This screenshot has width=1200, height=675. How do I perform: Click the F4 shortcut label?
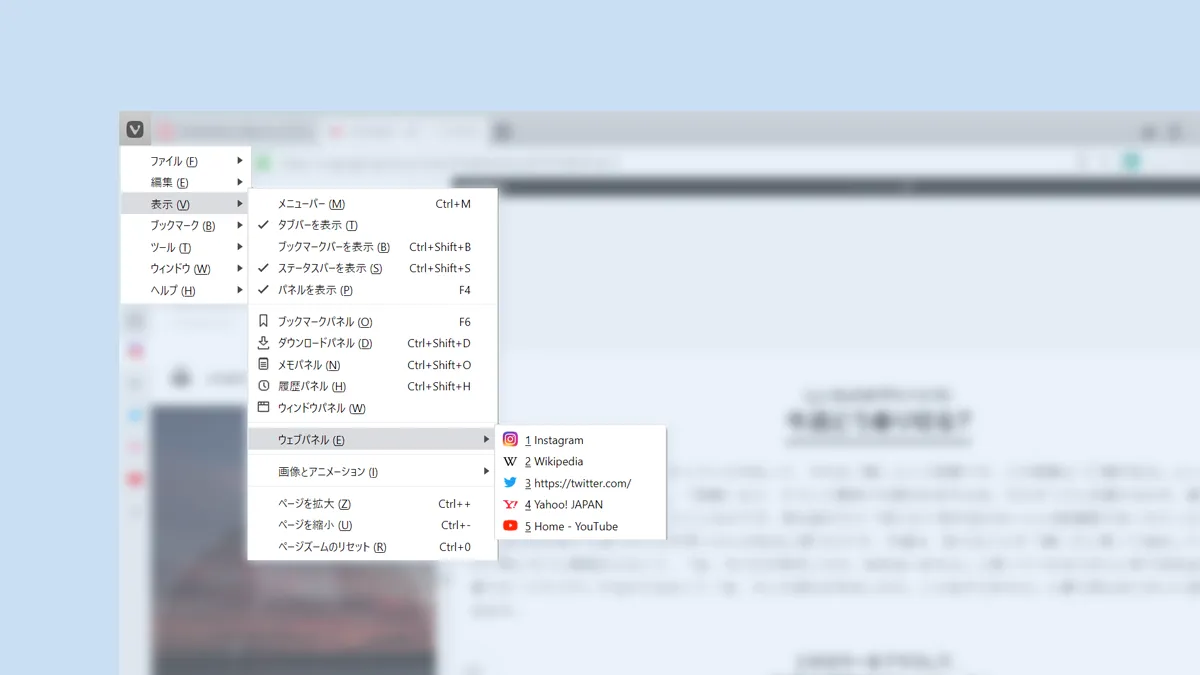tap(465, 290)
